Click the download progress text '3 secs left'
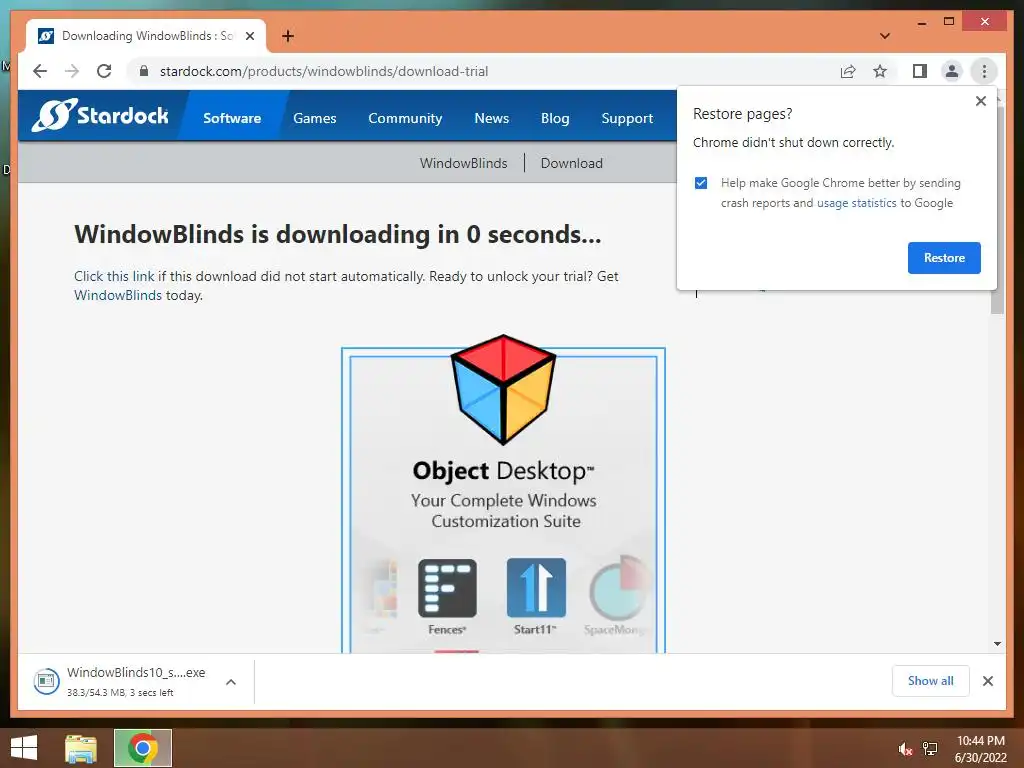 152,693
